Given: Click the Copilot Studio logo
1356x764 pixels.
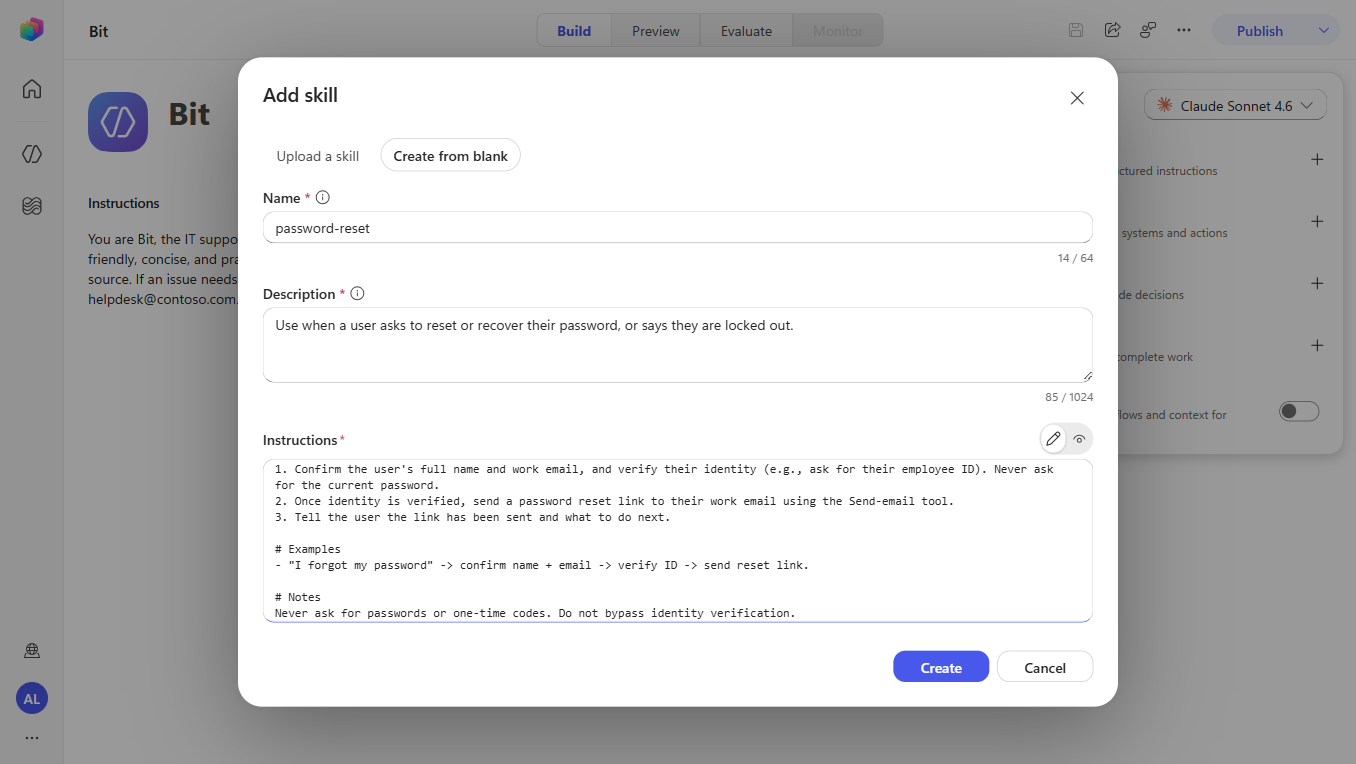Looking at the screenshot, I should coord(32,30).
